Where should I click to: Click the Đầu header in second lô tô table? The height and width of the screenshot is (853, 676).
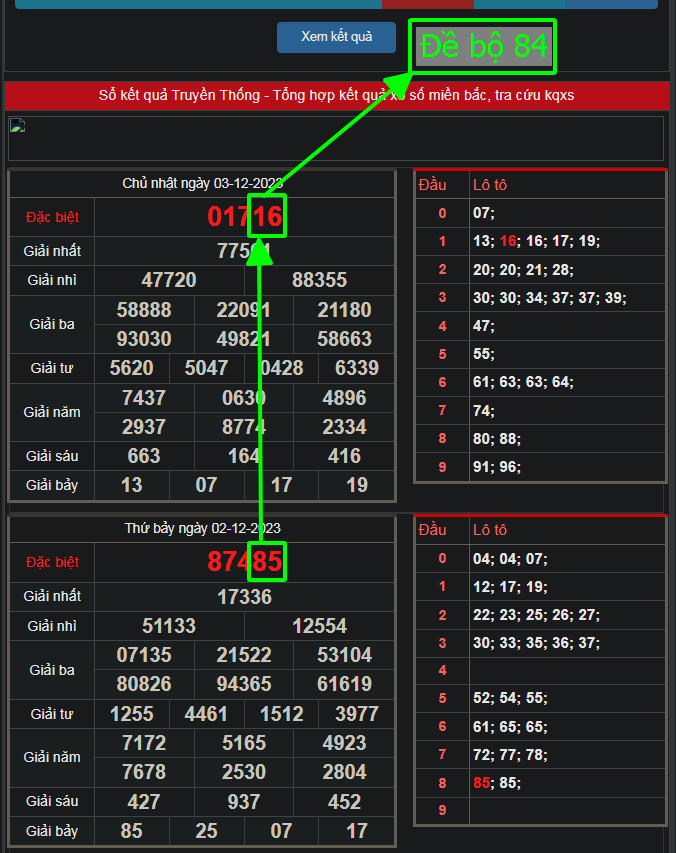click(x=433, y=530)
